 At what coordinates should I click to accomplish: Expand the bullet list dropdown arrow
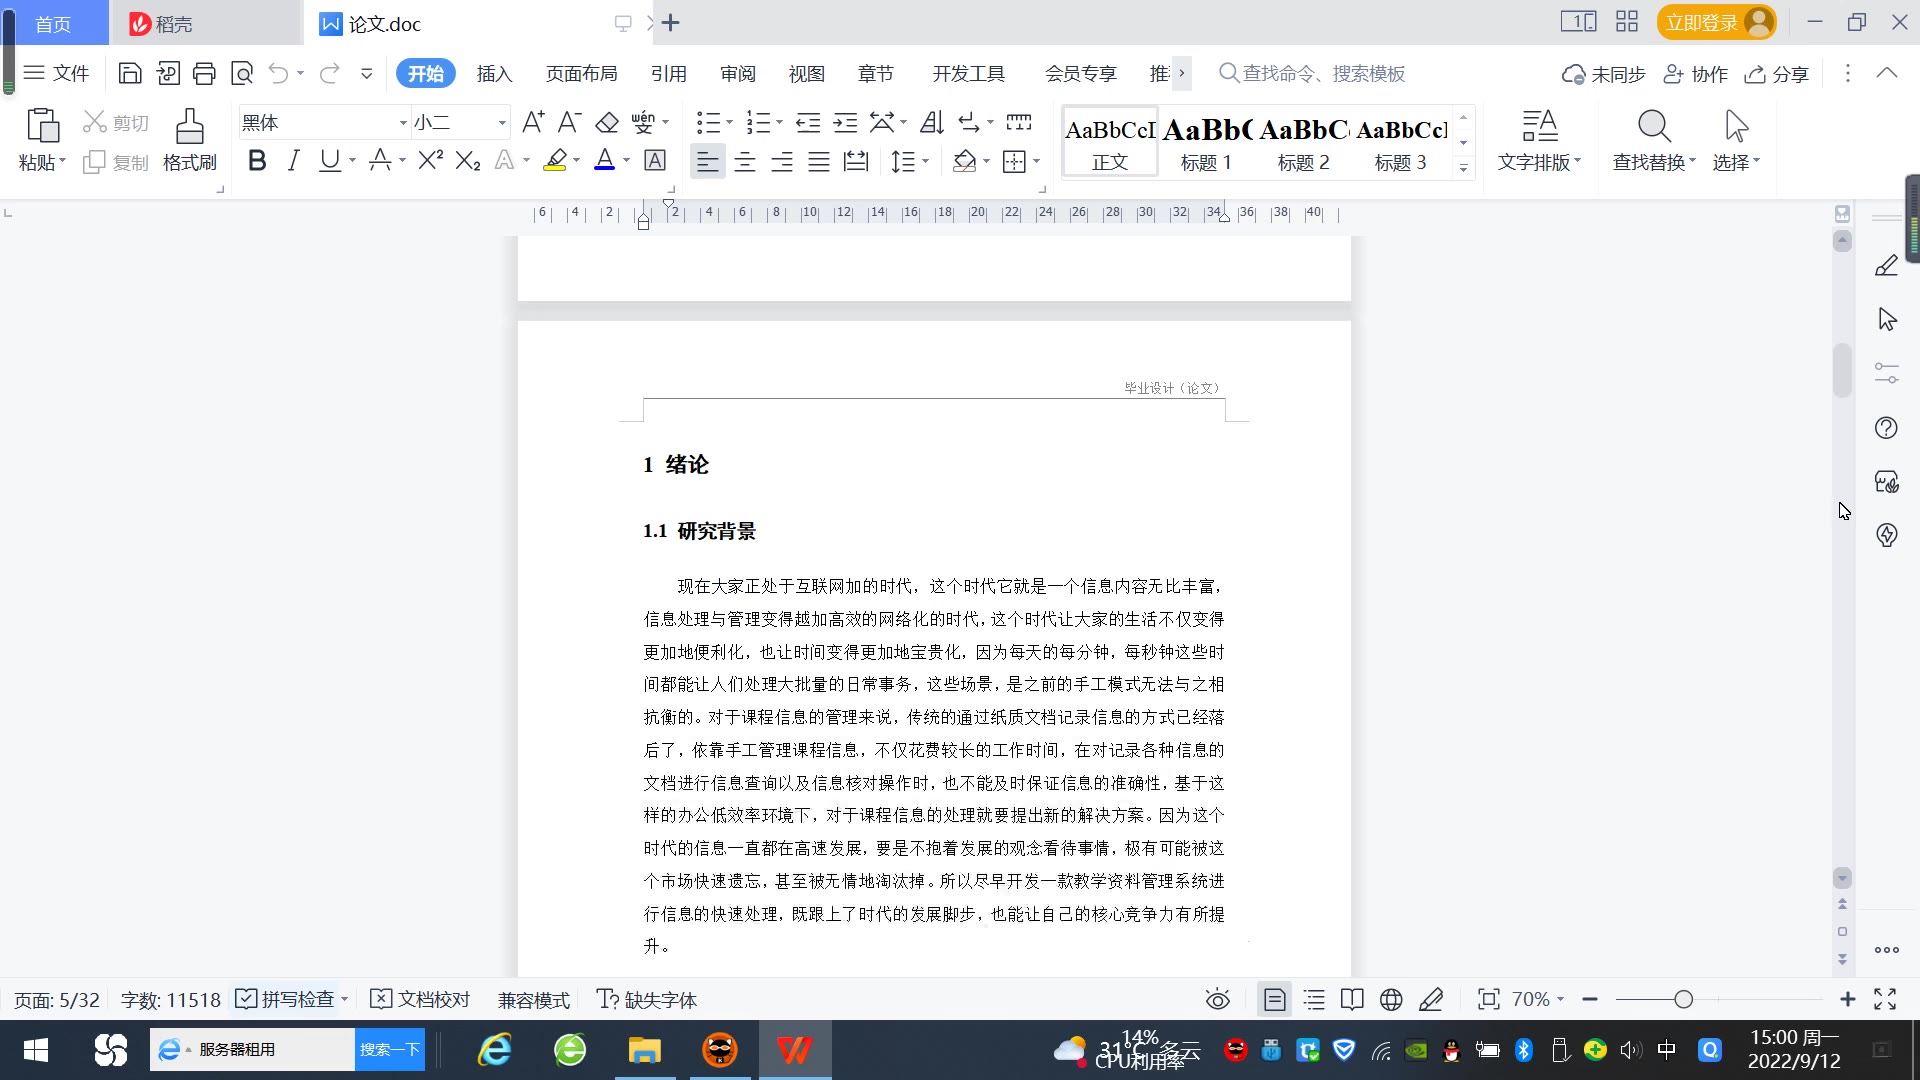(x=730, y=123)
